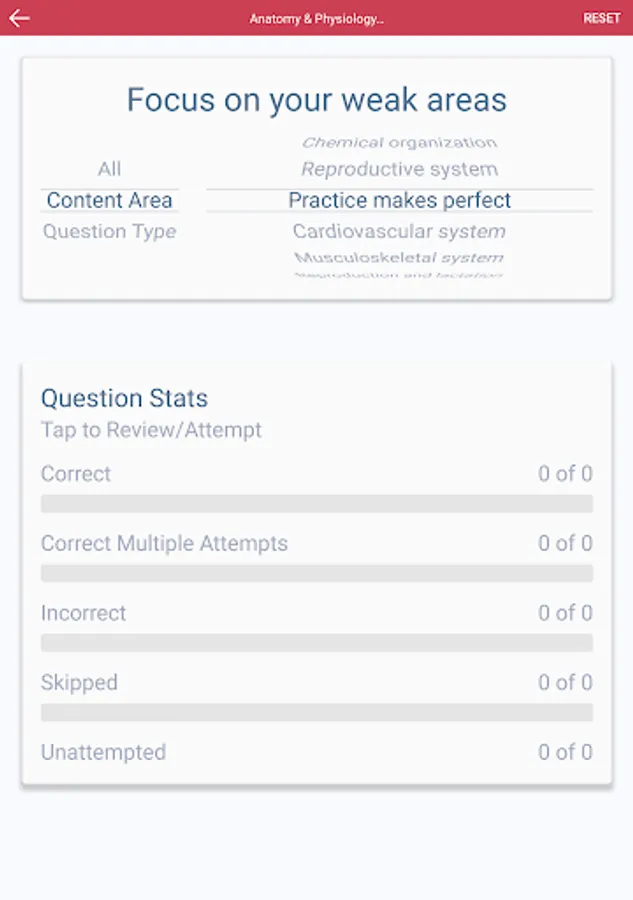The width and height of the screenshot is (633, 900).
Task: Tap the back arrow icon
Action: 19,18
